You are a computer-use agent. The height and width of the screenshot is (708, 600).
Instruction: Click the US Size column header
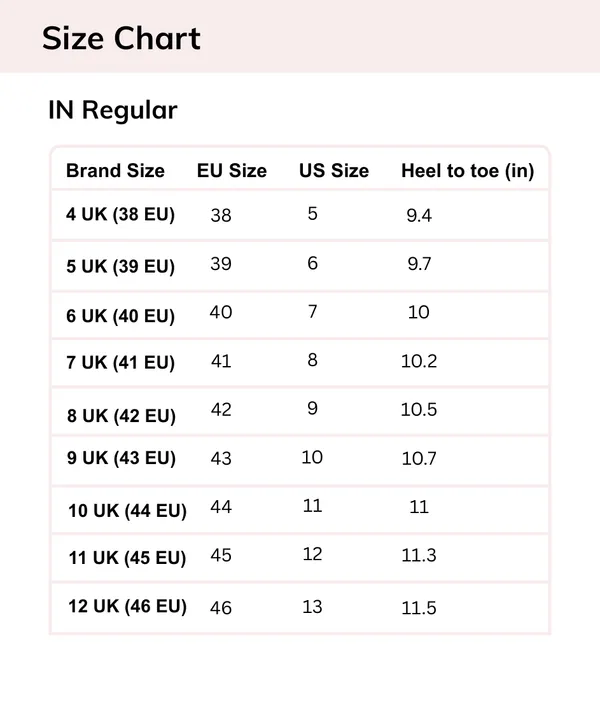(334, 171)
